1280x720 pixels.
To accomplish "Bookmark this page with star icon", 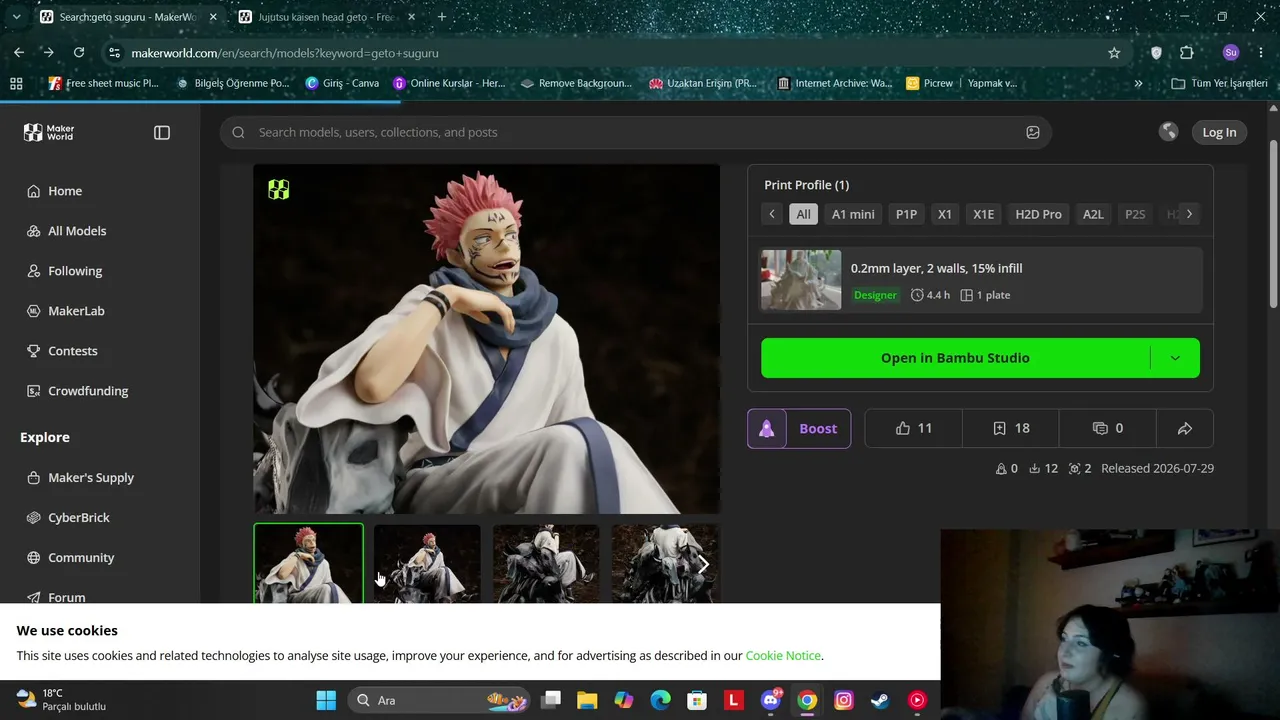I will coord(1114,53).
